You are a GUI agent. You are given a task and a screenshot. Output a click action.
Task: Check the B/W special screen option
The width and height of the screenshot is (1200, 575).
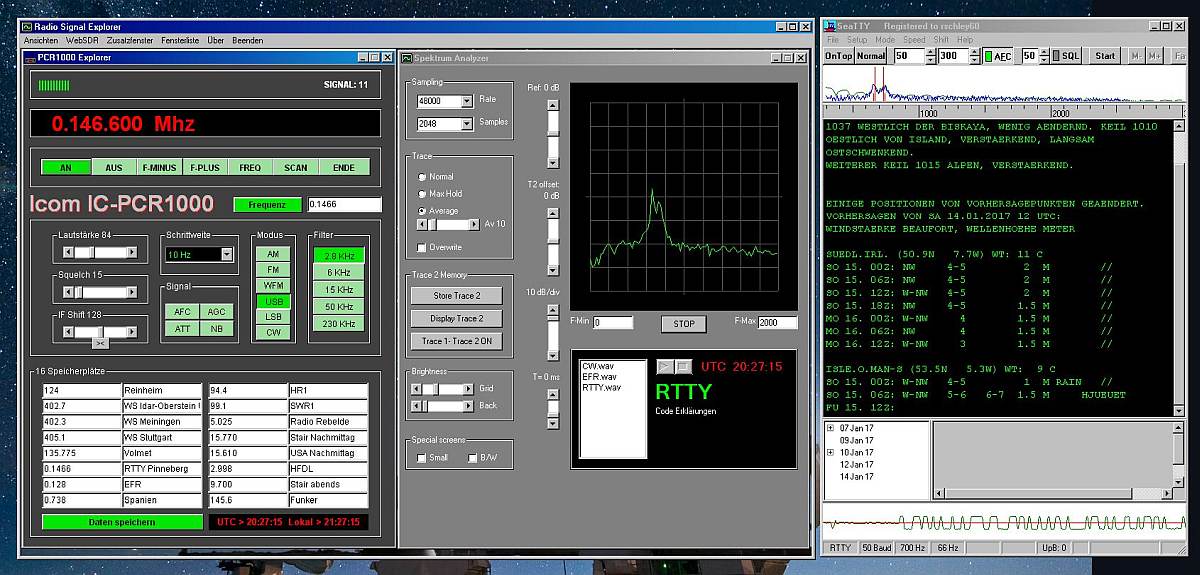point(473,458)
